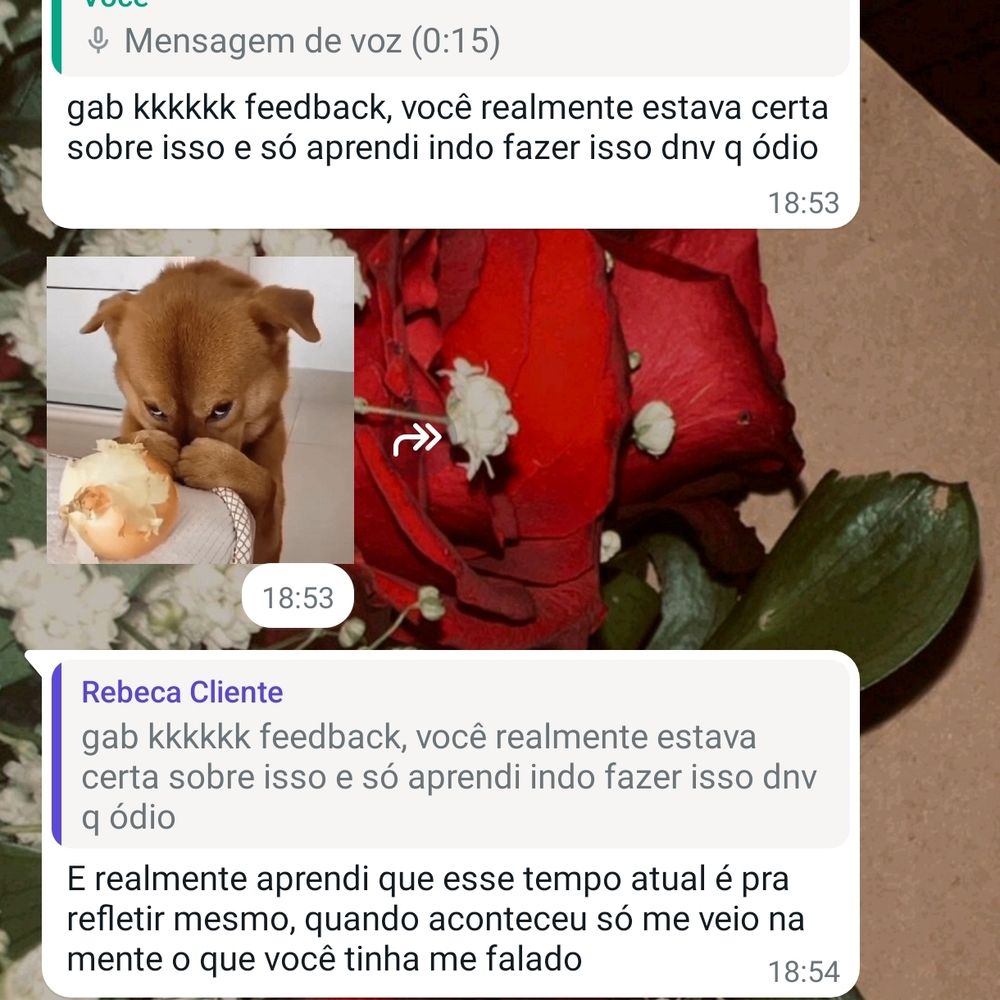Tap the 18:54 timestamp on last message

click(x=804, y=972)
